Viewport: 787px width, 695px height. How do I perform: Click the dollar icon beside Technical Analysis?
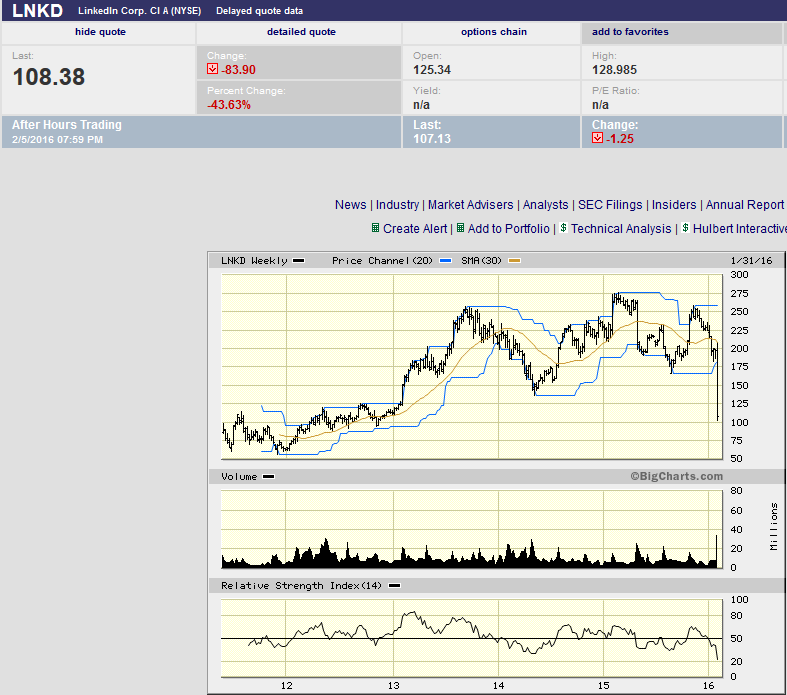563,228
